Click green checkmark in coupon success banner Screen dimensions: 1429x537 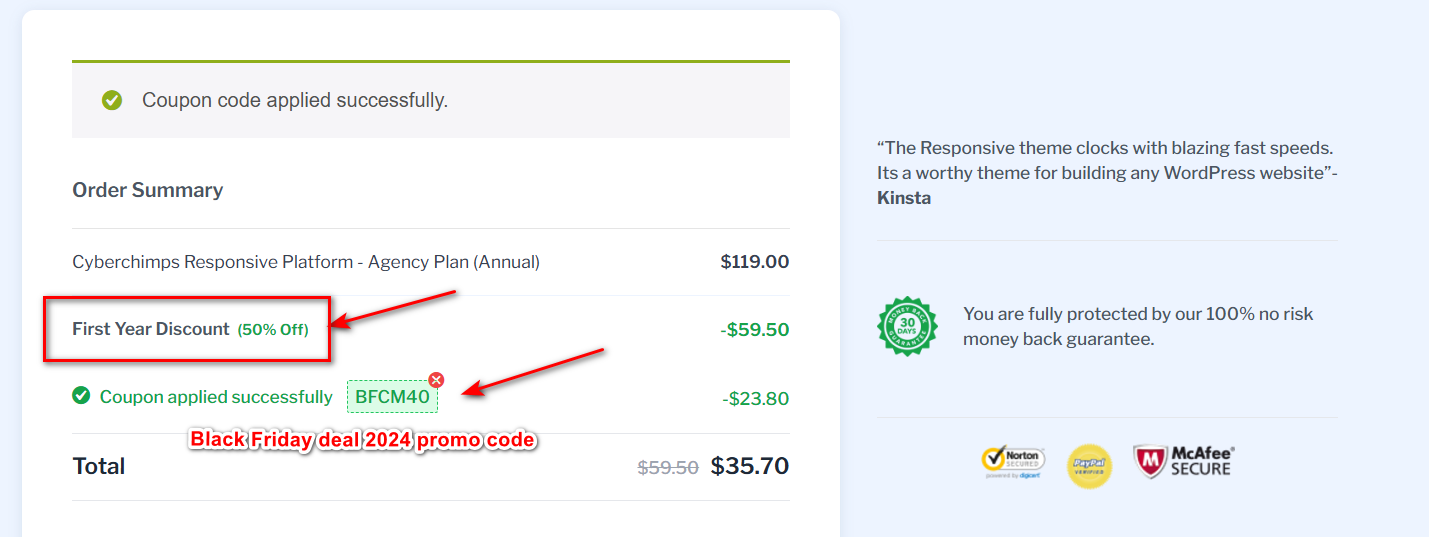tap(112, 100)
